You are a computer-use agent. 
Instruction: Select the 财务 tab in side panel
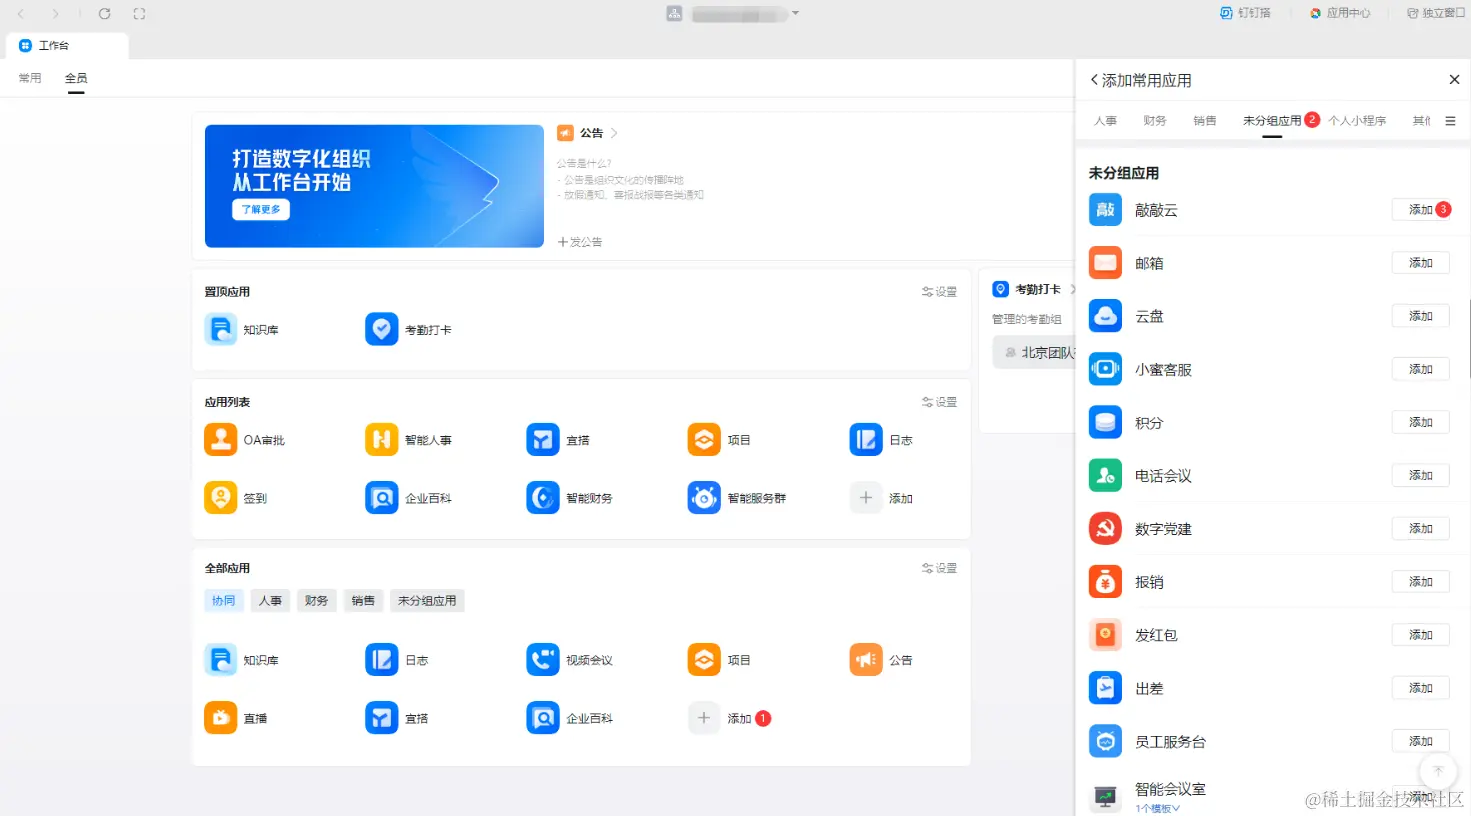[x=1155, y=121]
